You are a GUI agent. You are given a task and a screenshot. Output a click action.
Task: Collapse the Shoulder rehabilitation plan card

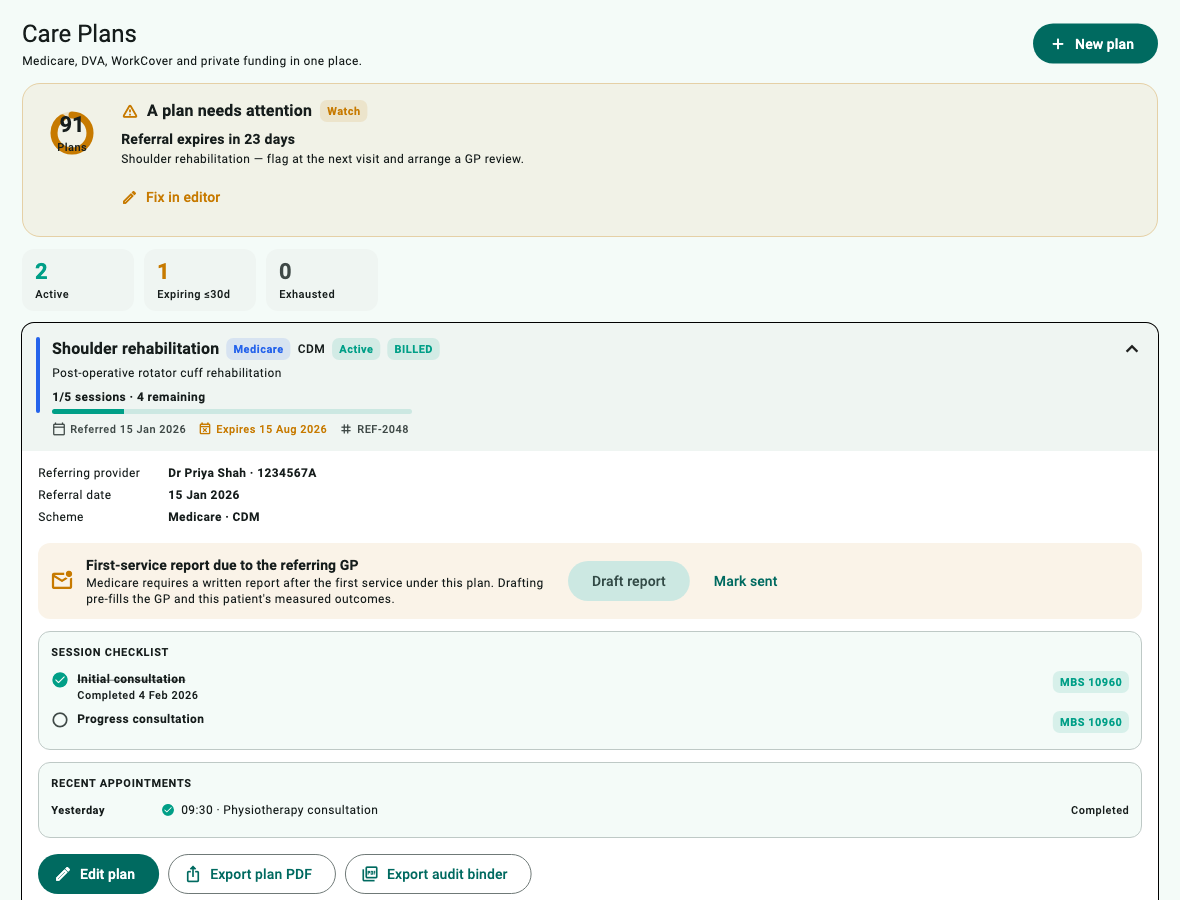(x=1131, y=349)
